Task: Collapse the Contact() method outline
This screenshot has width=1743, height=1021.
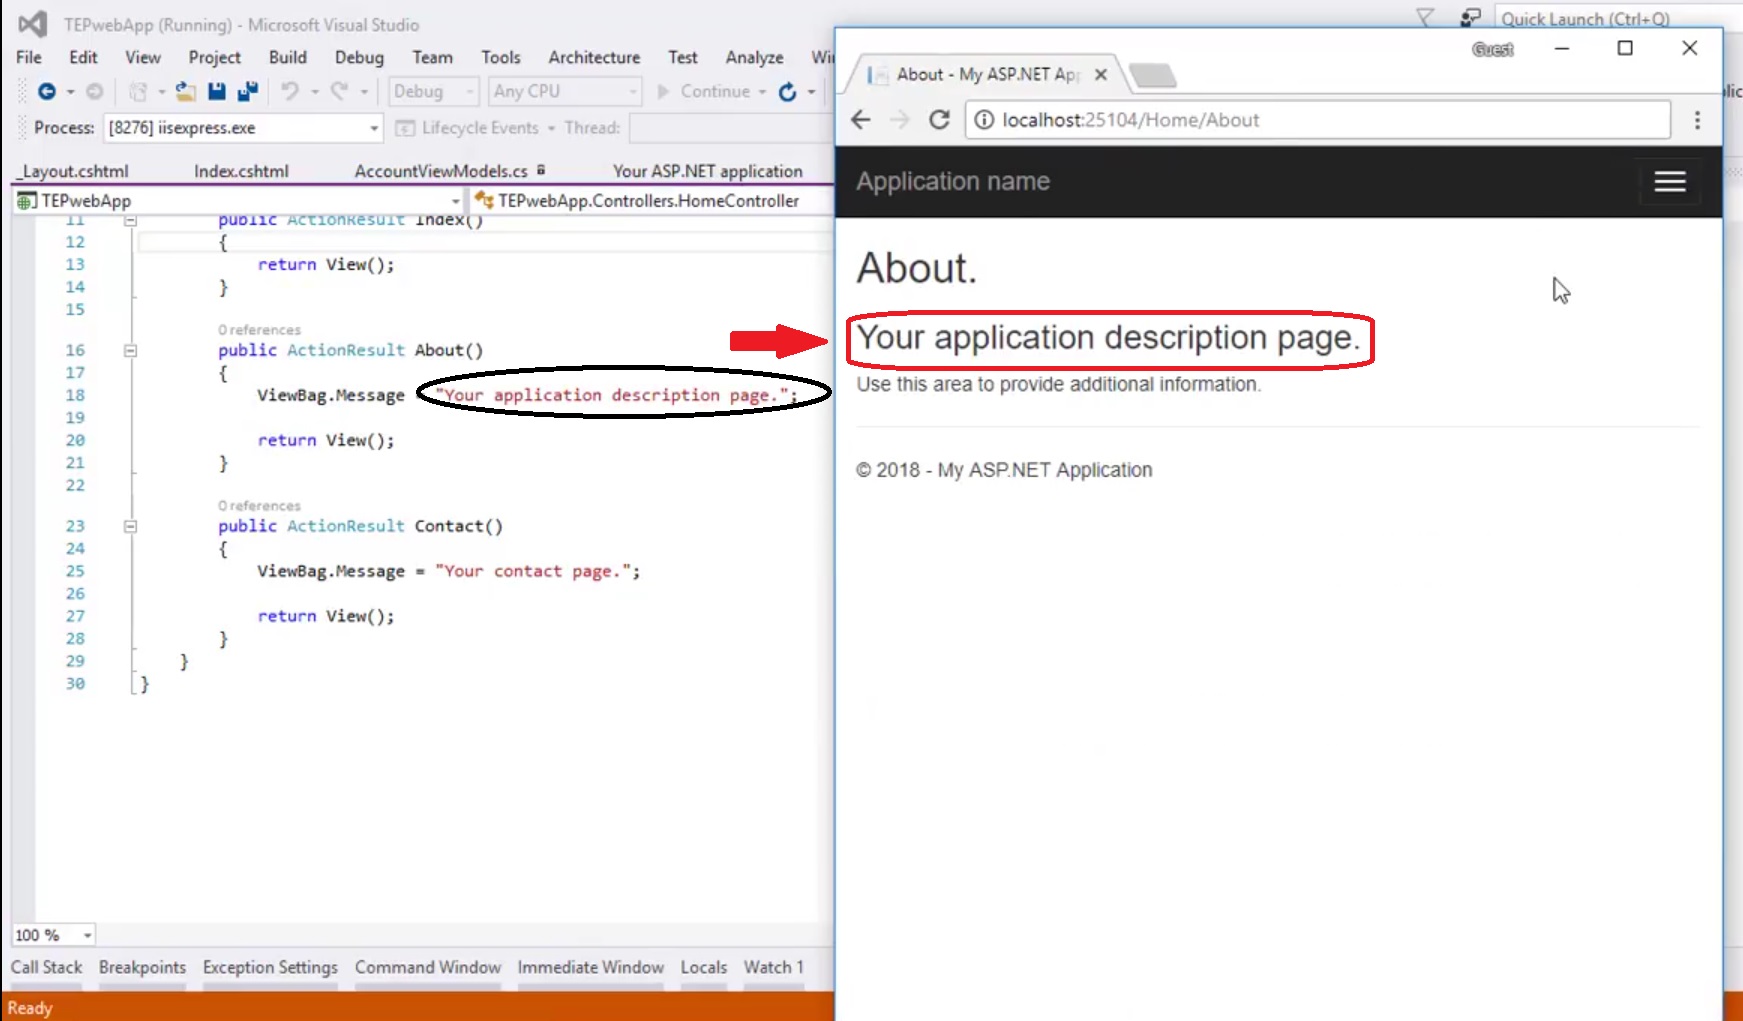Action: (x=130, y=527)
